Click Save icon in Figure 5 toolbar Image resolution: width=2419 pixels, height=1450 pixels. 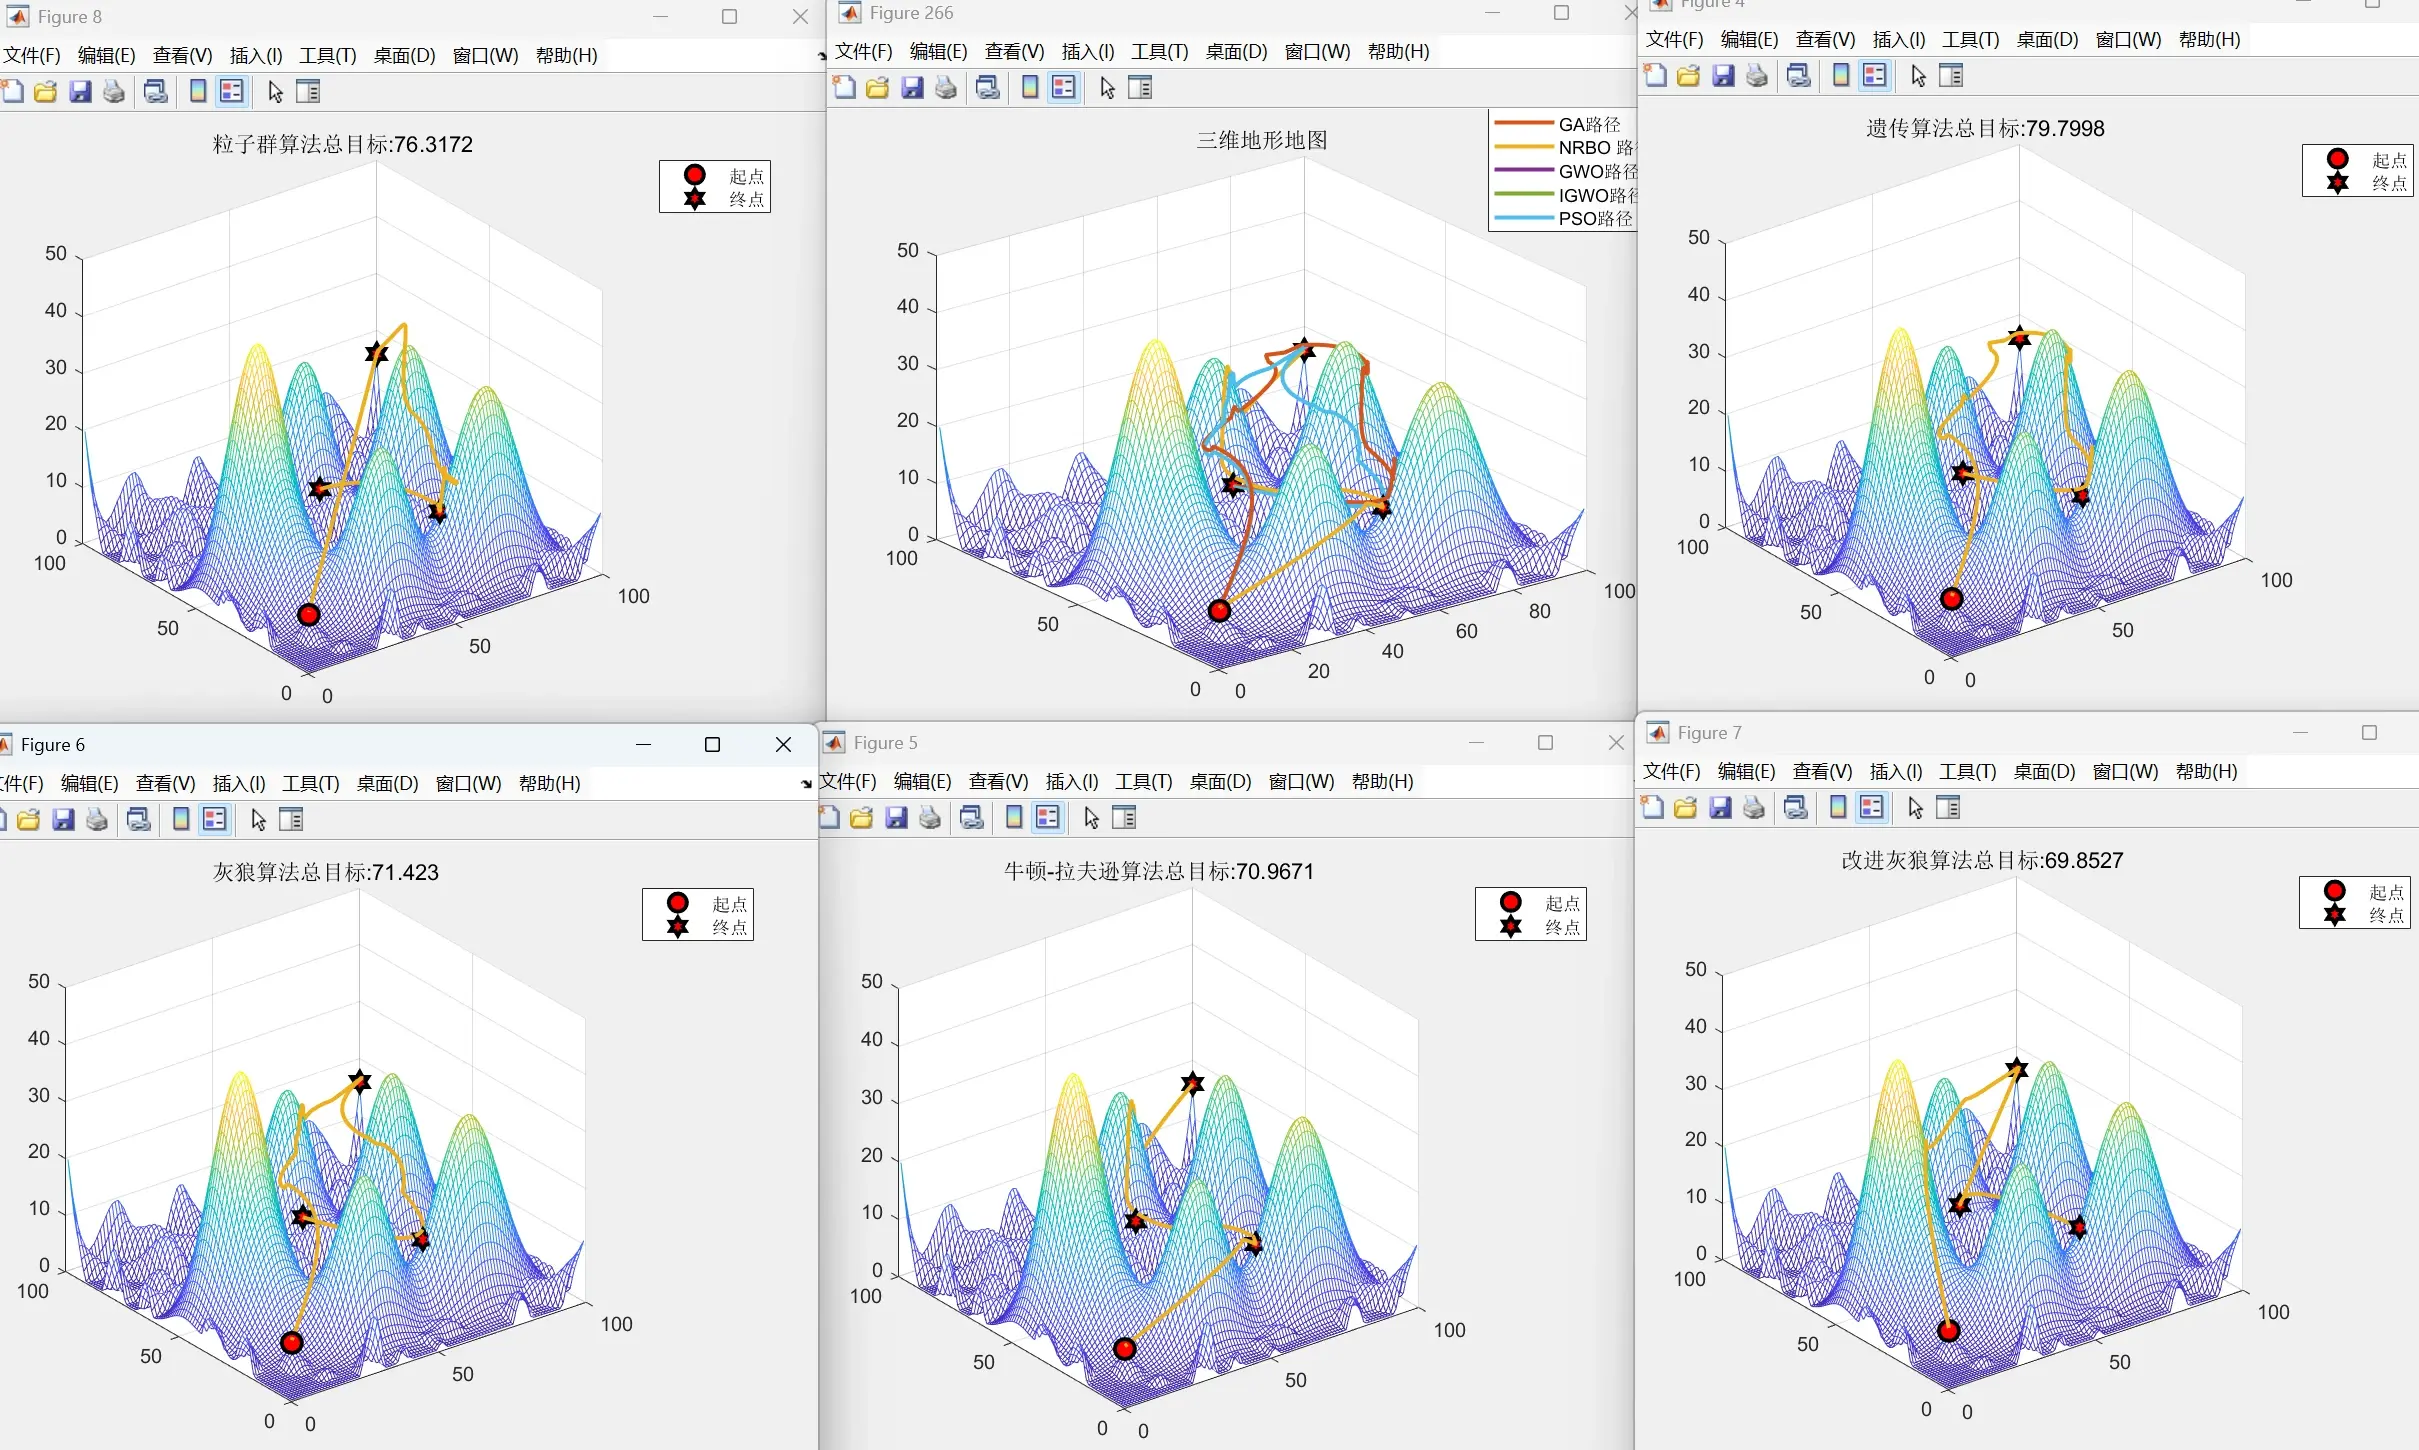[x=896, y=818]
